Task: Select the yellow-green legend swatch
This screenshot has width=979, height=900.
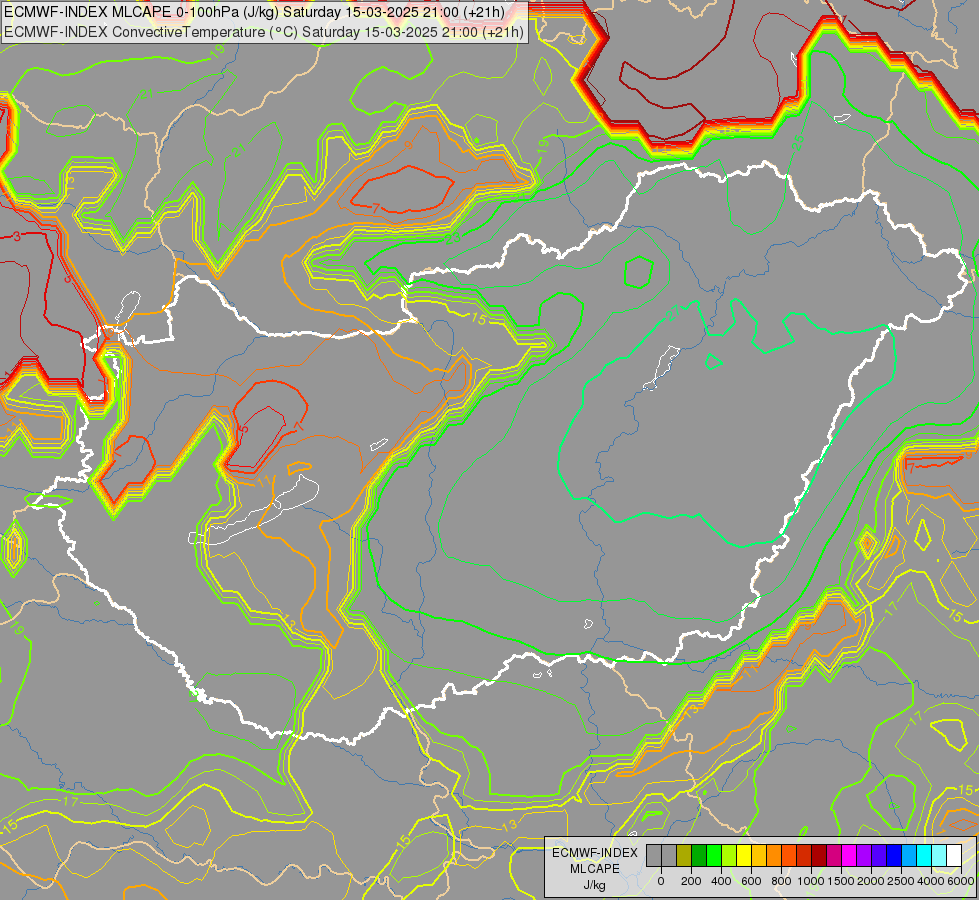Action: [x=729, y=856]
